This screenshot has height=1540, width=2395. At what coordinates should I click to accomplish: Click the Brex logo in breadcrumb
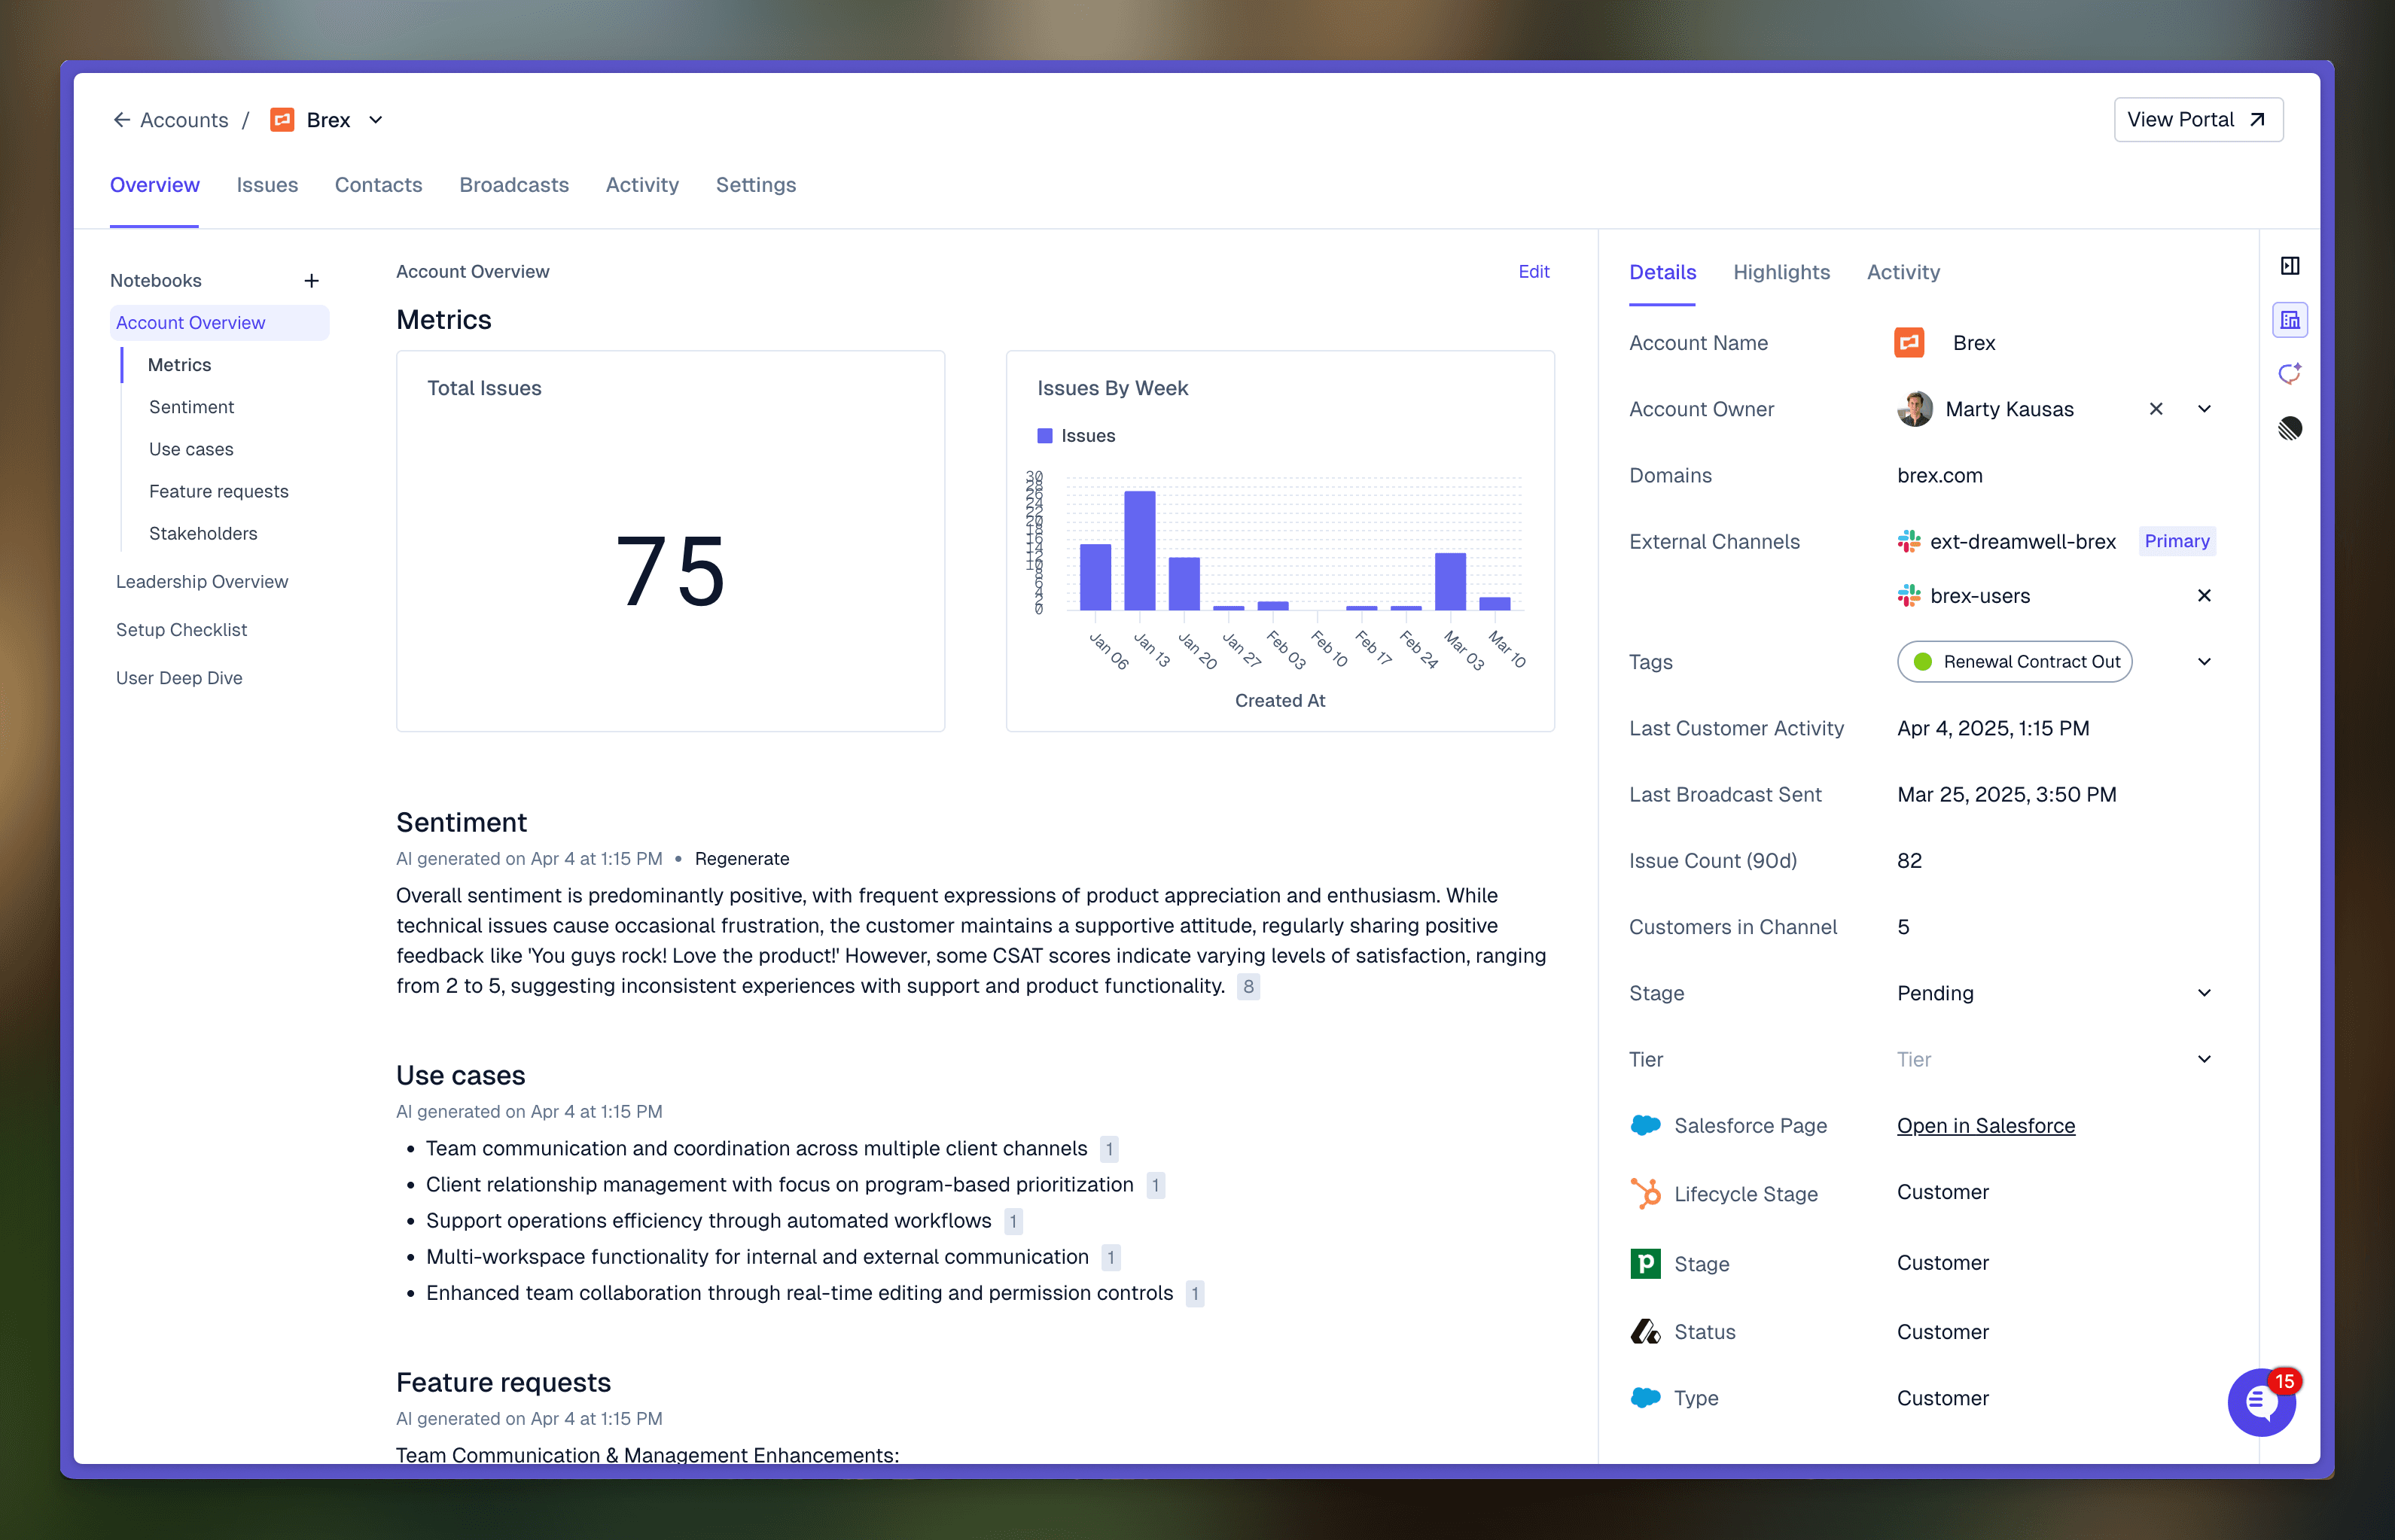click(x=282, y=120)
